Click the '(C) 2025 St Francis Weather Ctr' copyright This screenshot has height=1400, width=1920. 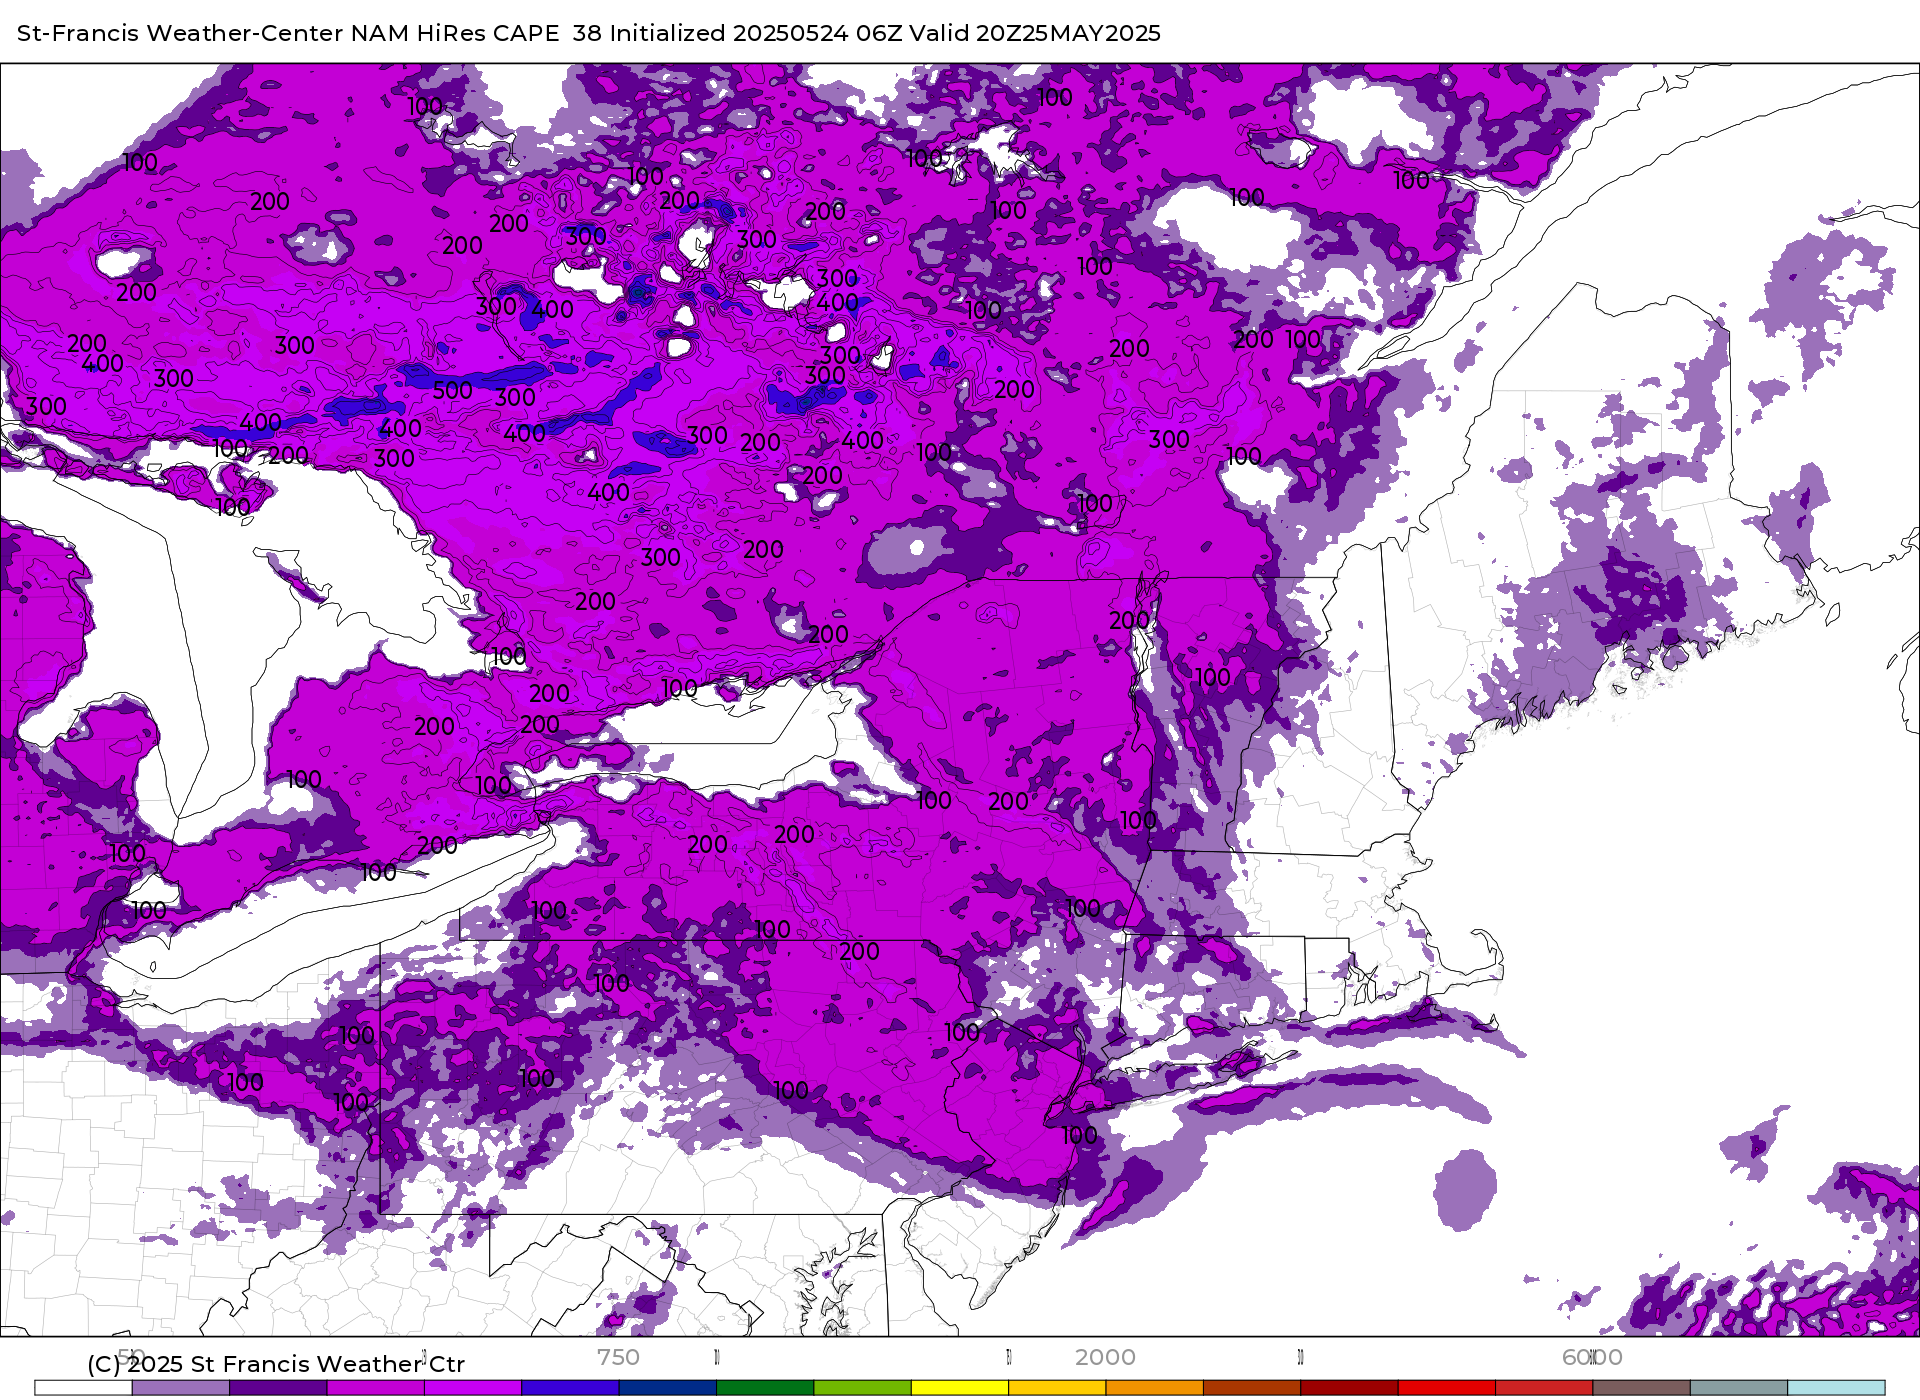pos(276,1364)
